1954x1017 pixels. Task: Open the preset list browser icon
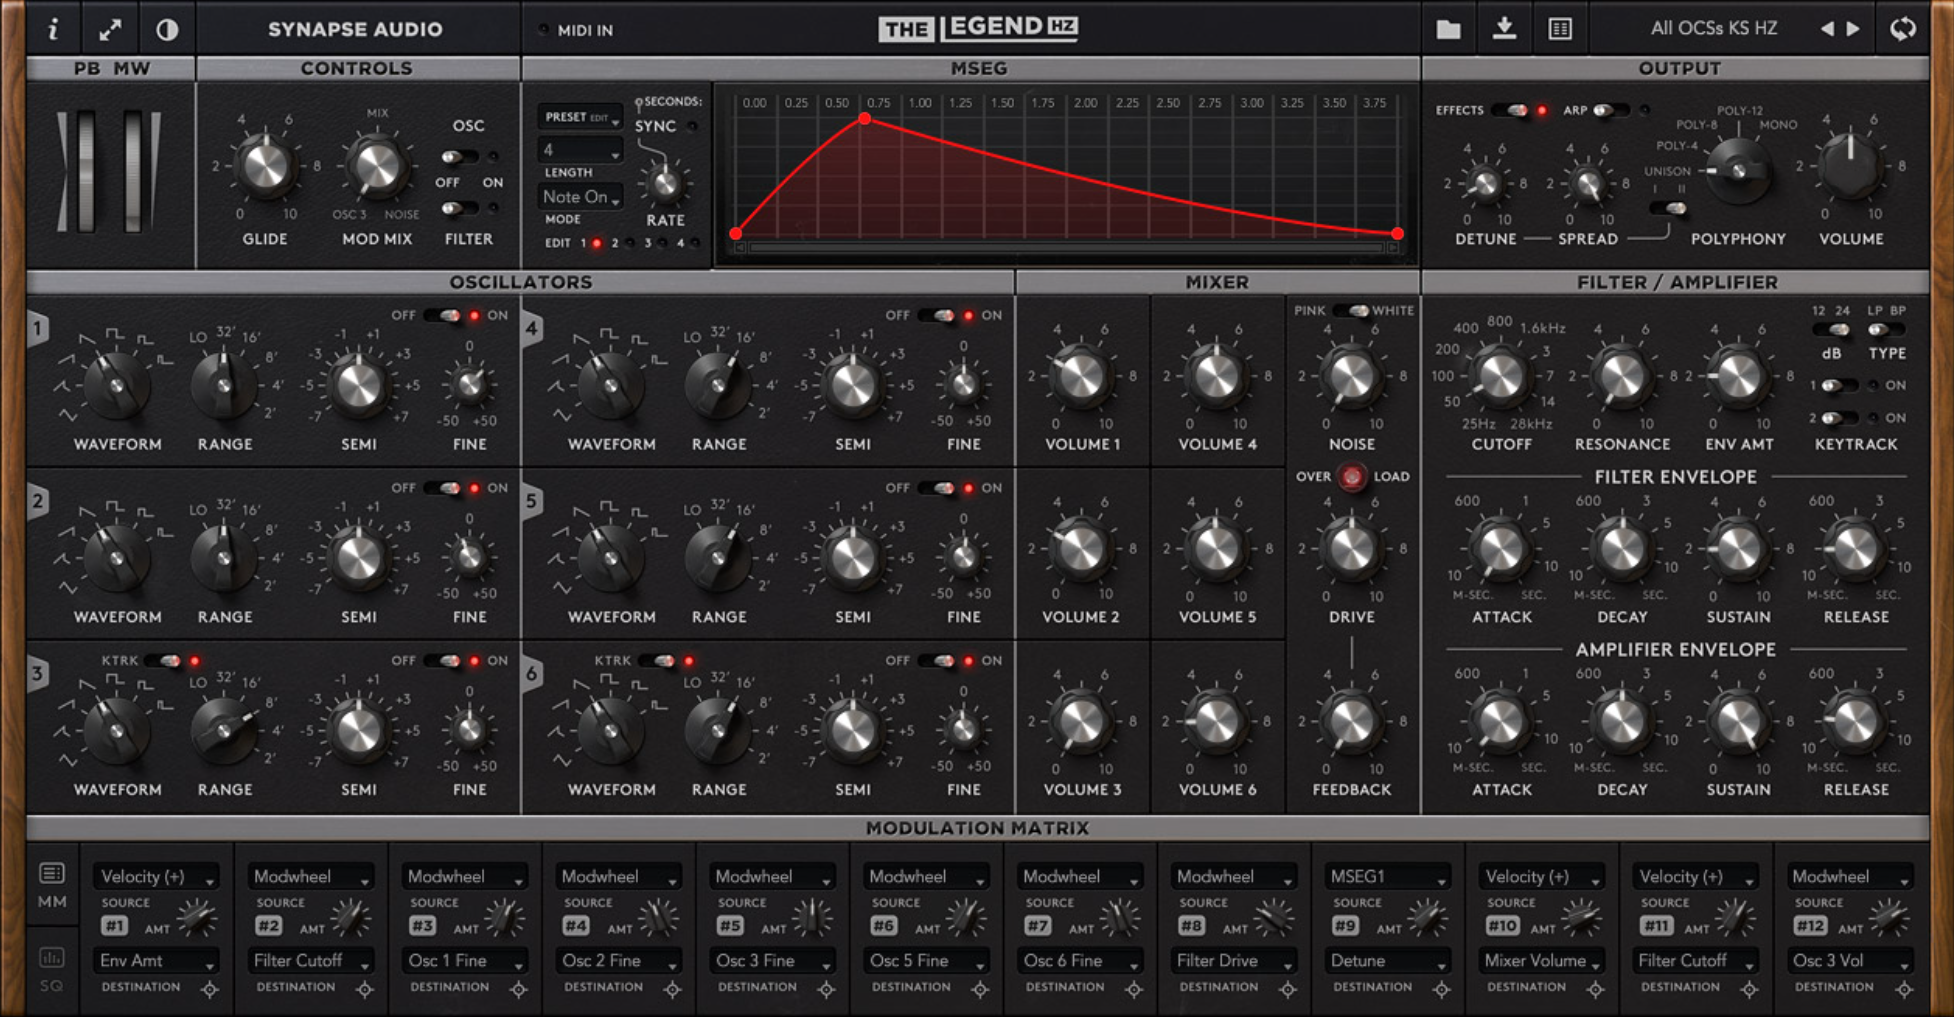point(1561,28)
